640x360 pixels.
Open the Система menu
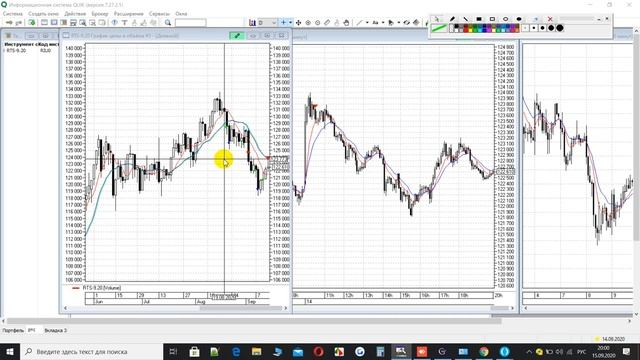tap(12, 13)
